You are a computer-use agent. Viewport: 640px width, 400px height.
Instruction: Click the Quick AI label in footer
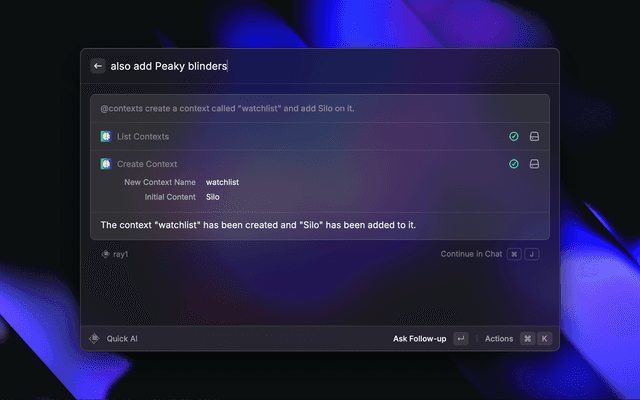point(122,339)
